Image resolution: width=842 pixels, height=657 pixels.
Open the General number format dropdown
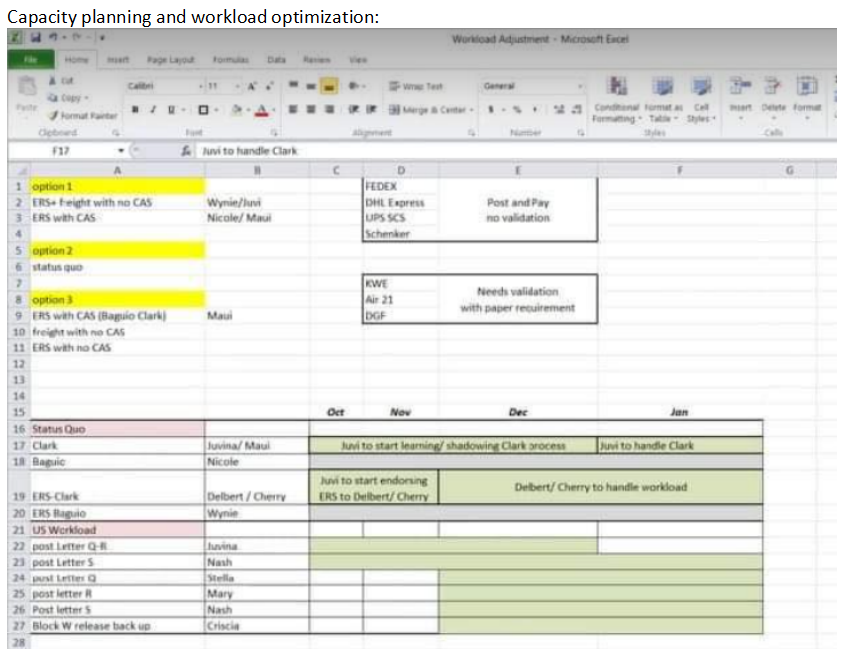click(580, 86)
